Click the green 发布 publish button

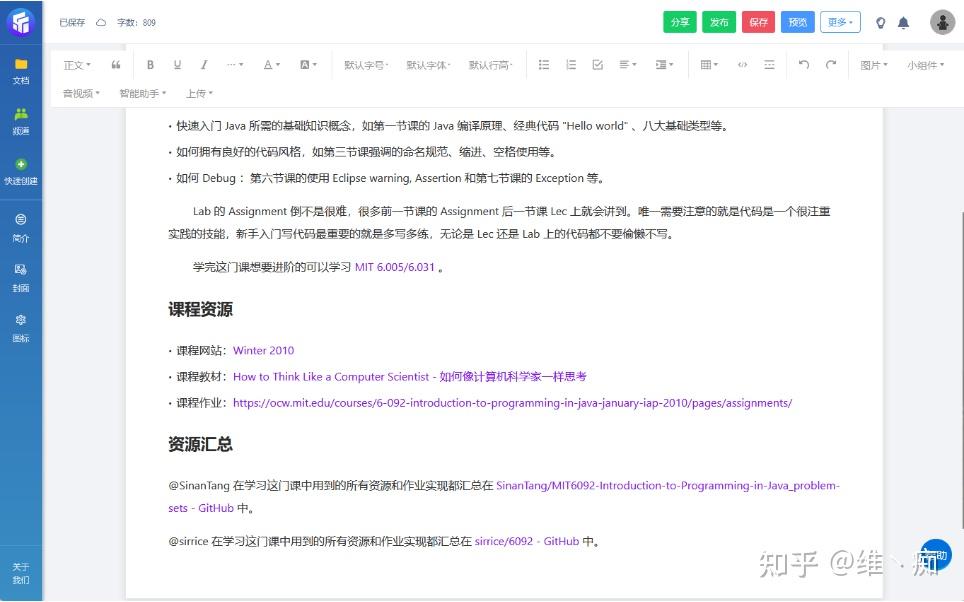click(719, 22)
